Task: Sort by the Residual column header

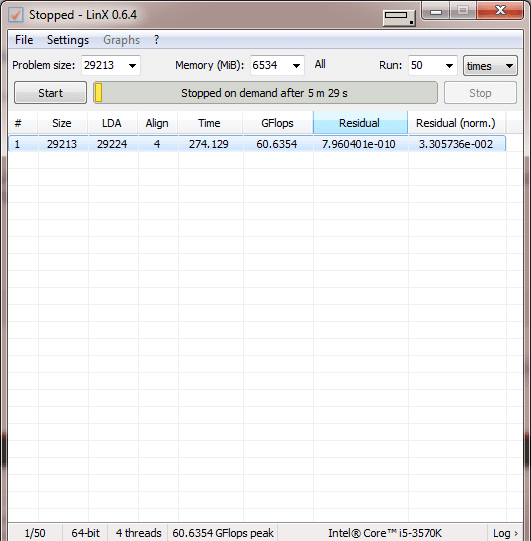Action: coord(360,123)
